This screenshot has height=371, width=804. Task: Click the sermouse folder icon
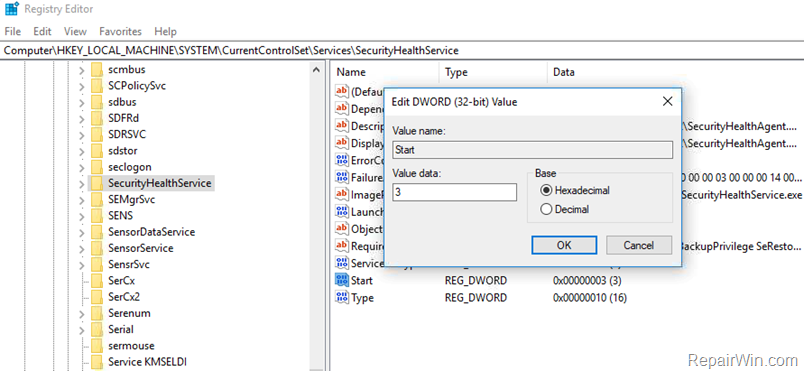coord(97,346)
